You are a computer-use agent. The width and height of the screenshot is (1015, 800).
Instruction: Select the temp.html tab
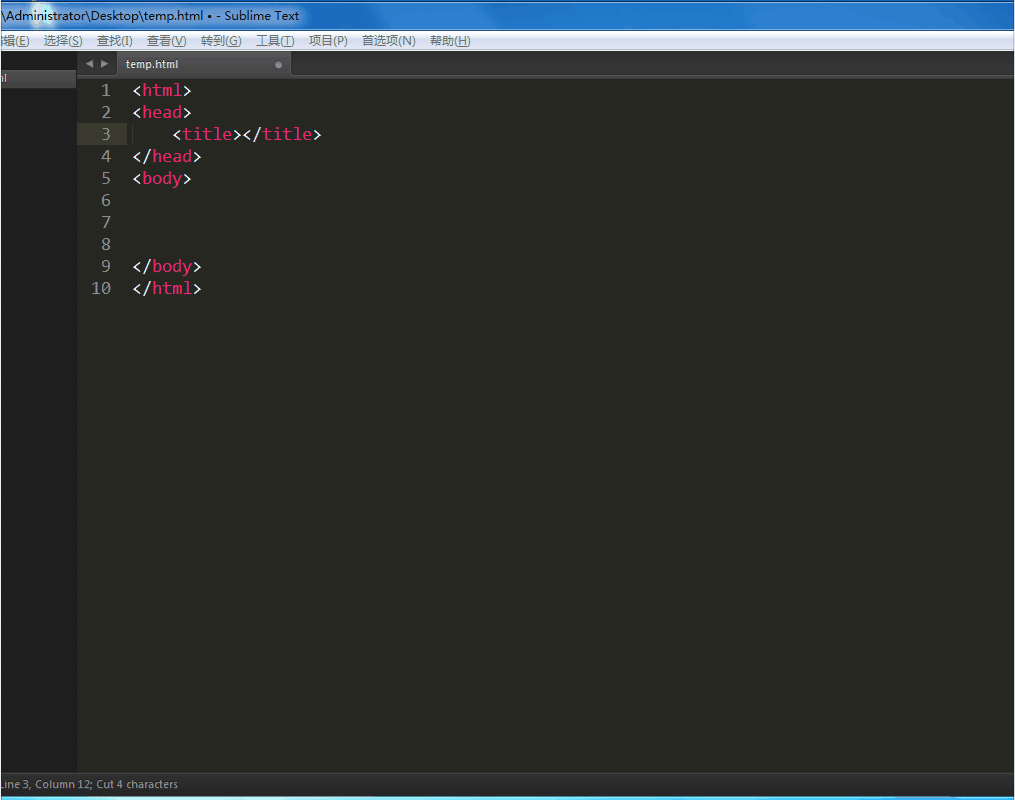coord(204,64)
